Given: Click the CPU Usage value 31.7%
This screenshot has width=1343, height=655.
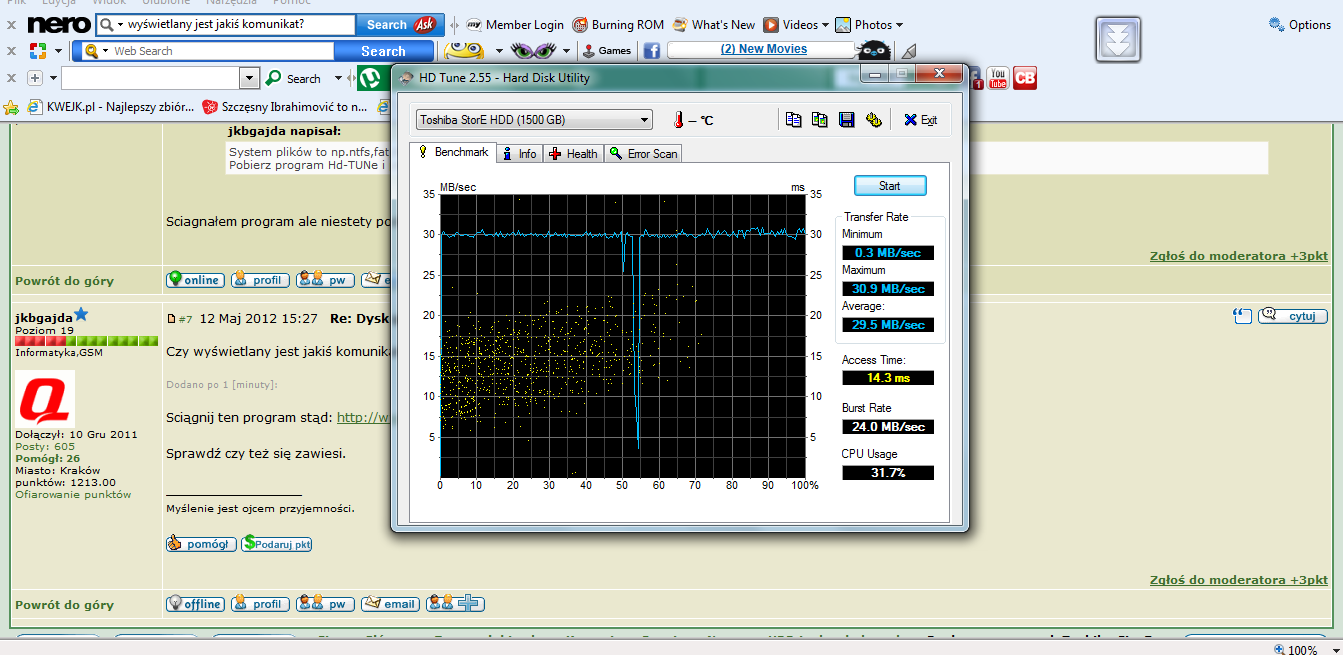Looking at the screenshot, I should tap(888, 472).
